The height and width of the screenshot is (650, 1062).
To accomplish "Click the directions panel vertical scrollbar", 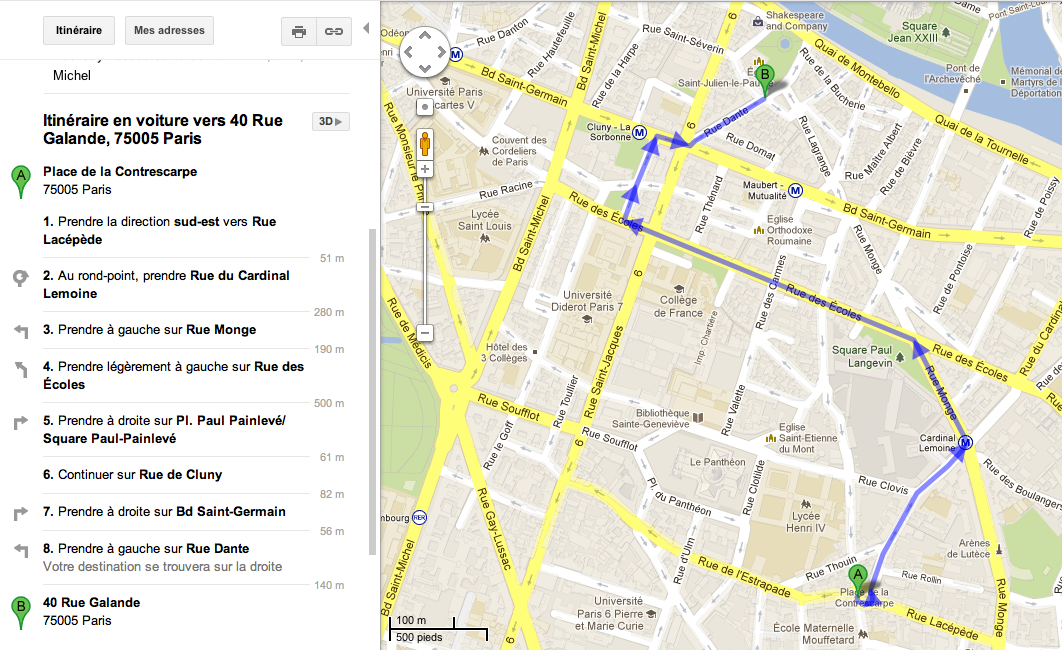I will tap(373, 390).
